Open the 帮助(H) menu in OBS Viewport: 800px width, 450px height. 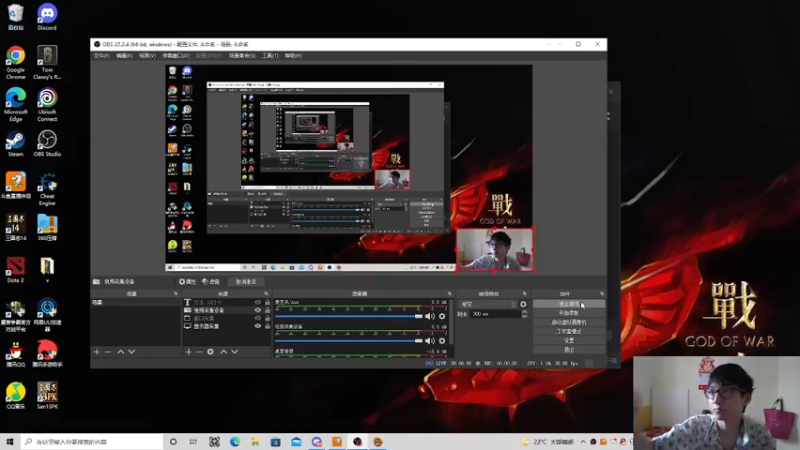tap(293, 56)
